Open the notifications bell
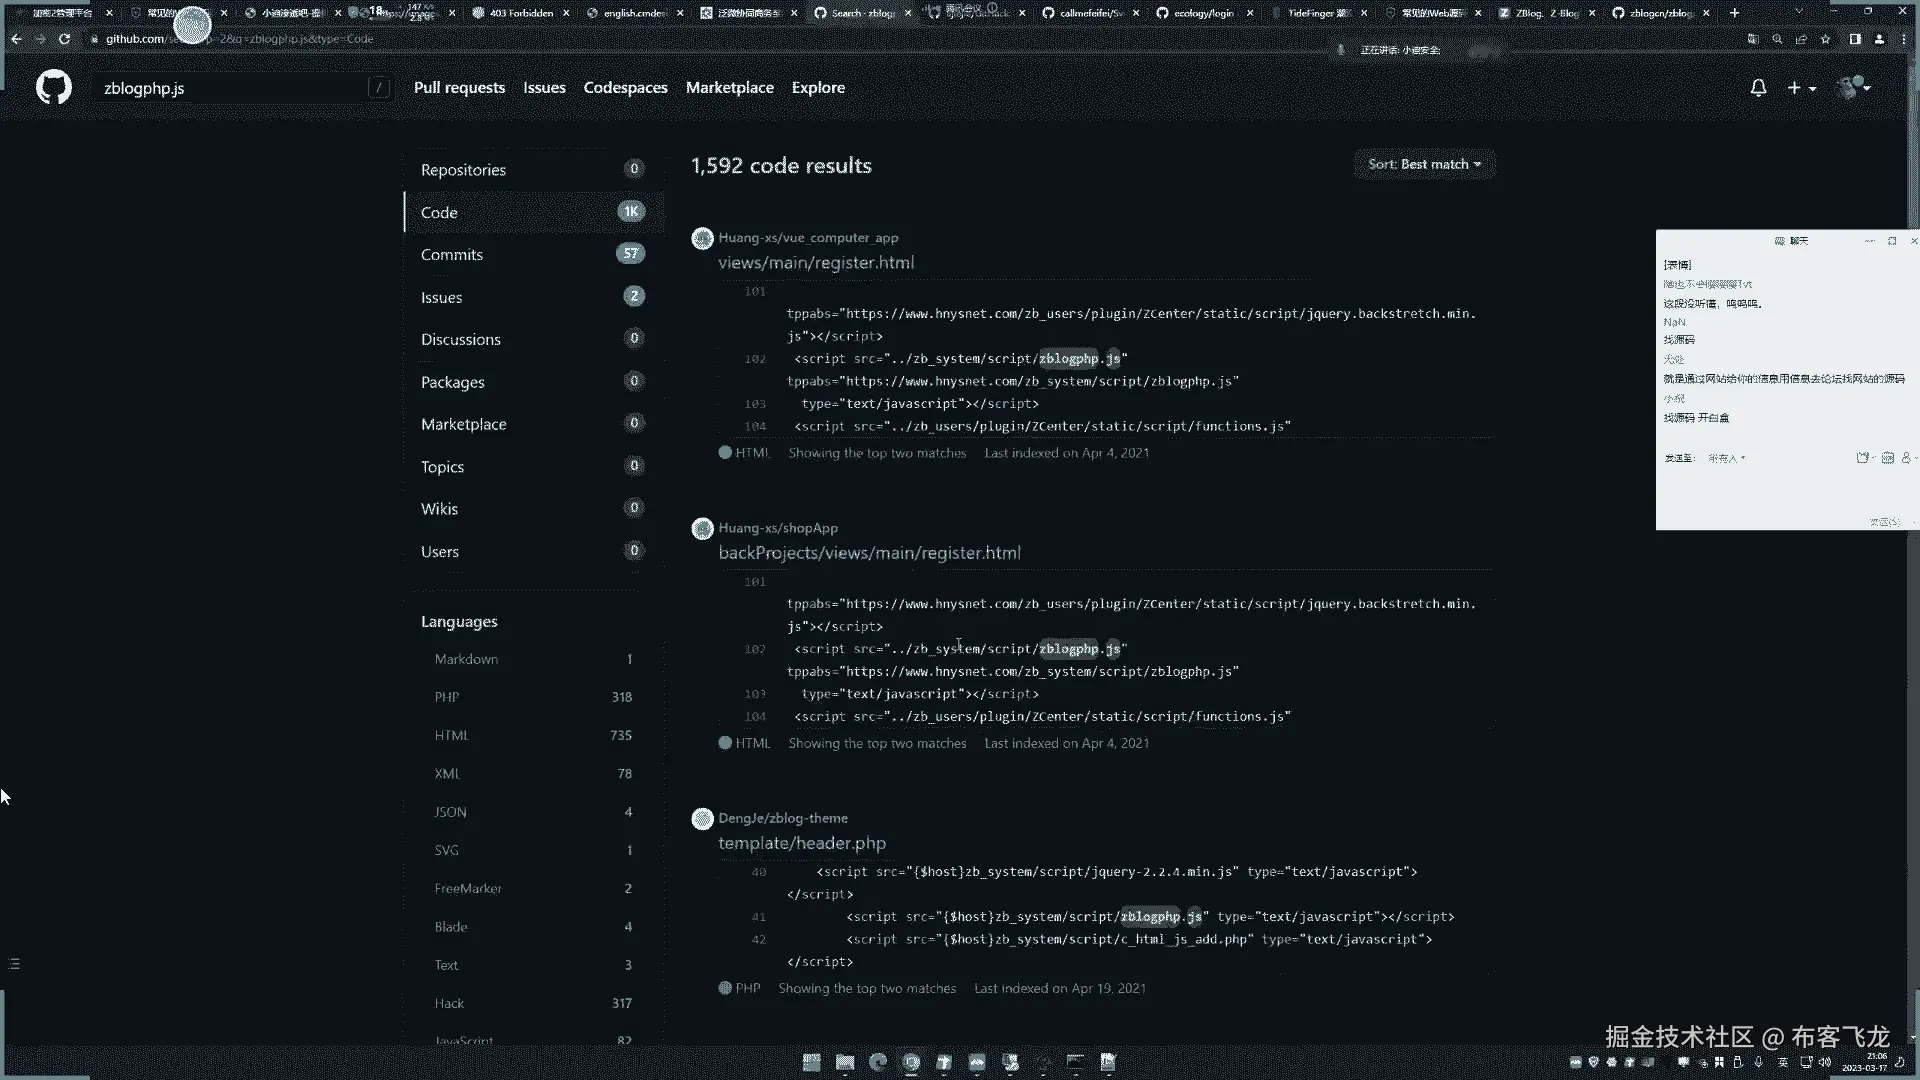Screen dimensions: 1920x1080 [x=1758, y=88]
